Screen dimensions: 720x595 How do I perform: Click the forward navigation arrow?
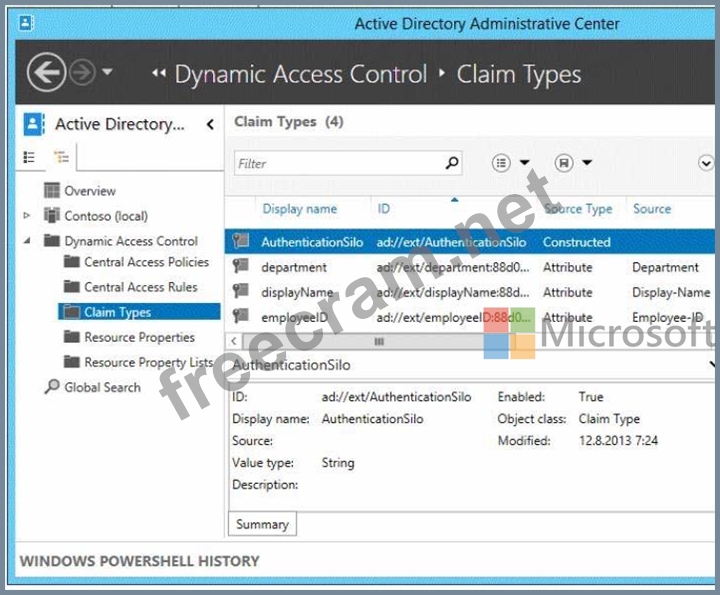82,73
